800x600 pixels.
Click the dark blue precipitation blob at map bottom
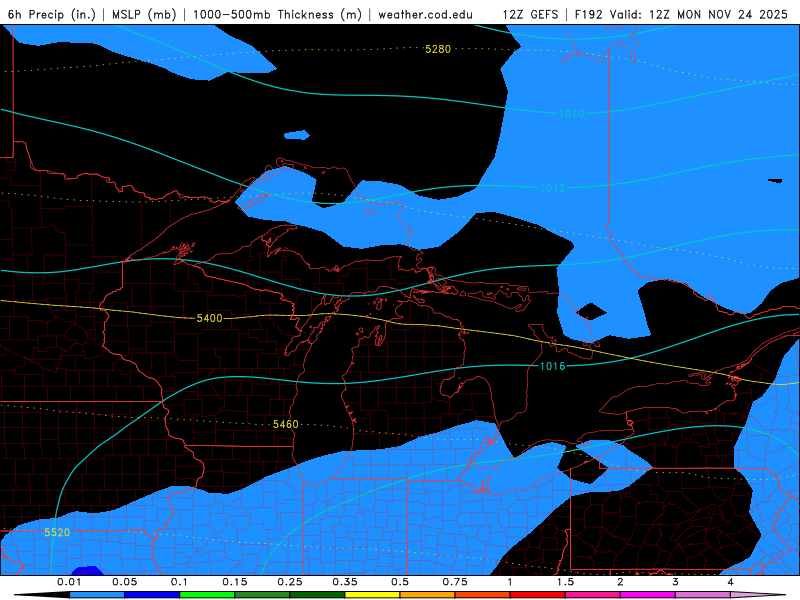pos(87,571)
